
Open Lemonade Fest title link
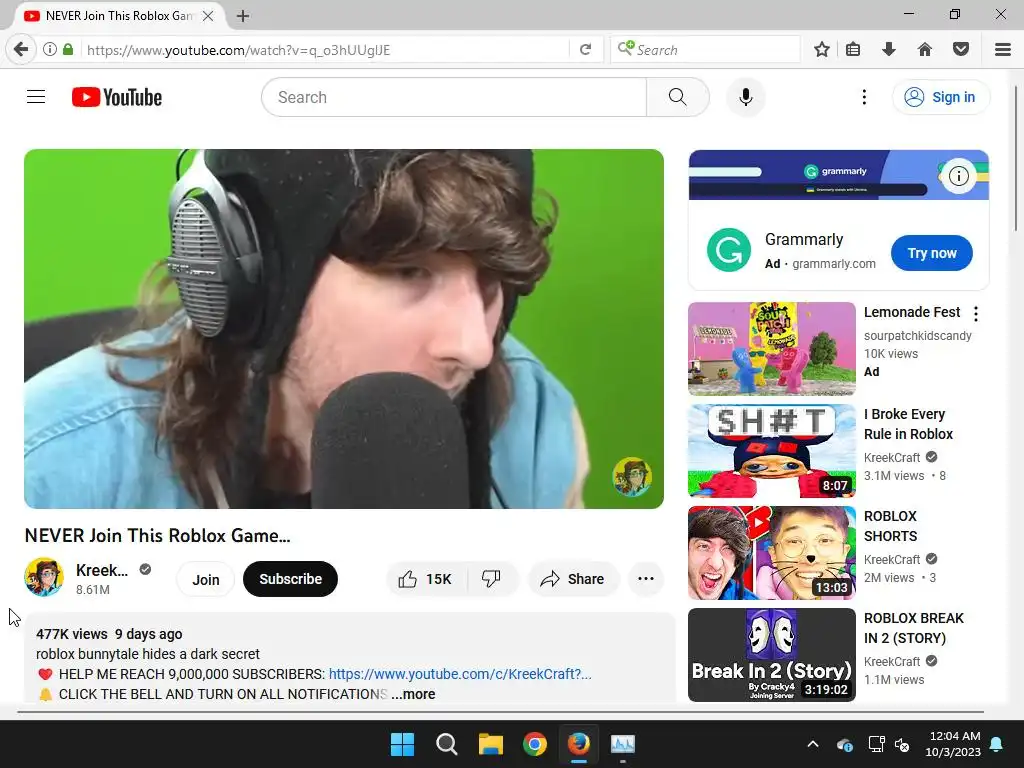click(x=912, y=312)
